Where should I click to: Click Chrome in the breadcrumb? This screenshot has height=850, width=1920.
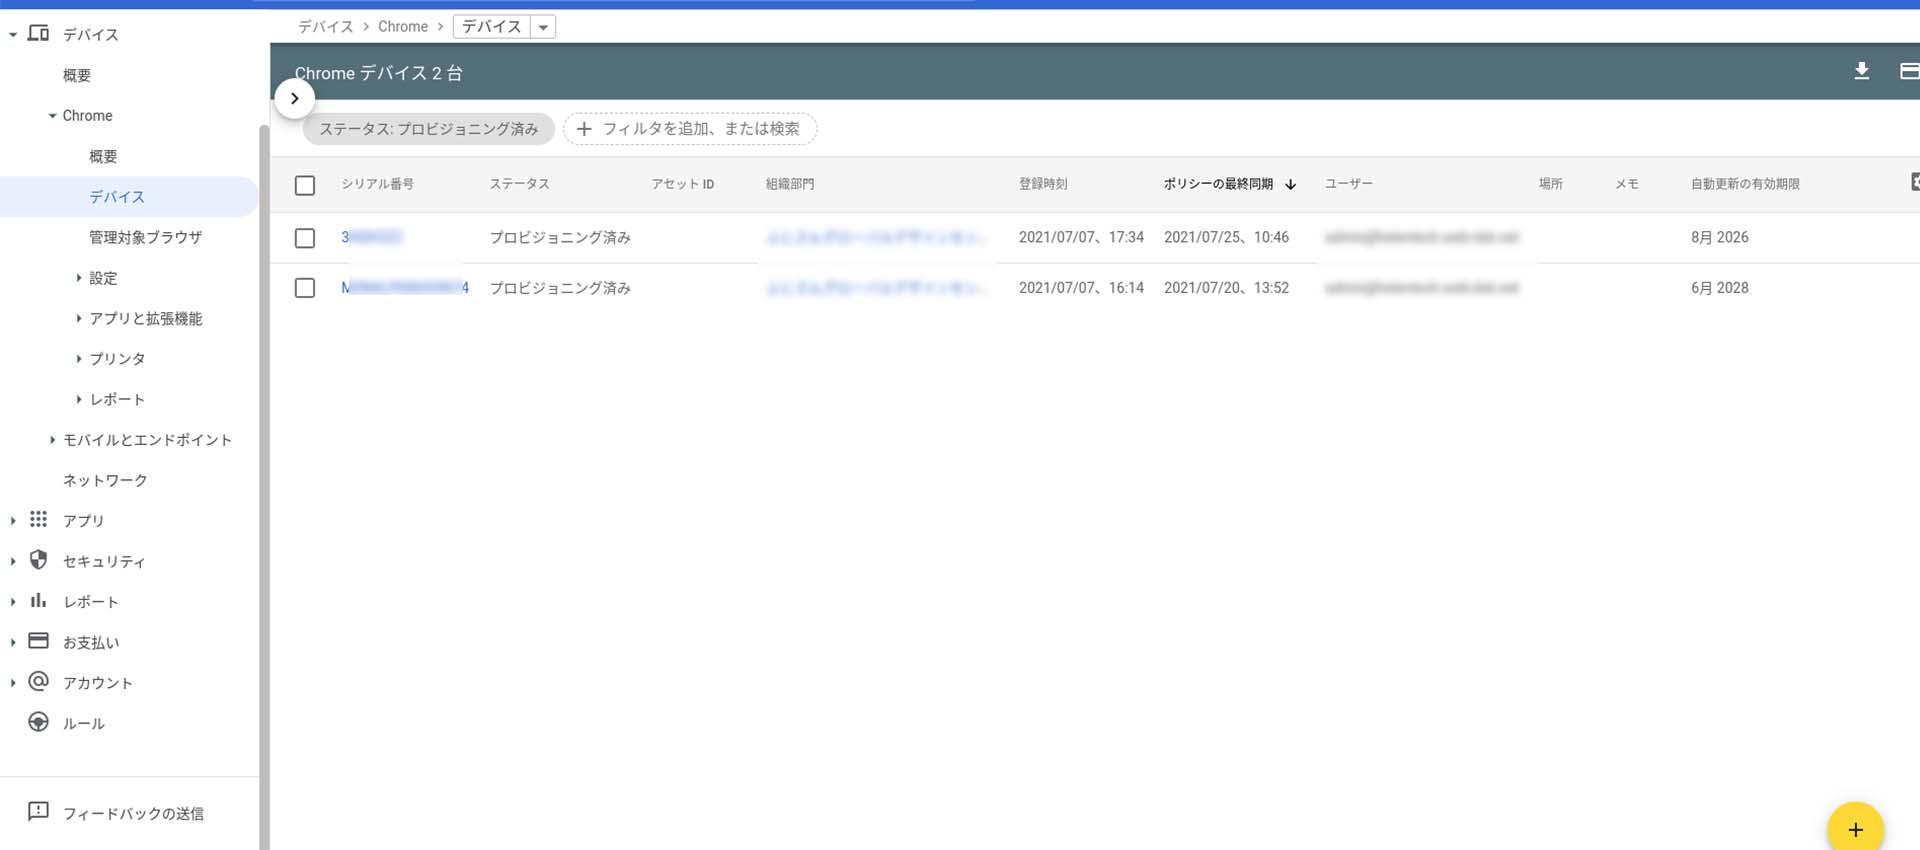403,27
